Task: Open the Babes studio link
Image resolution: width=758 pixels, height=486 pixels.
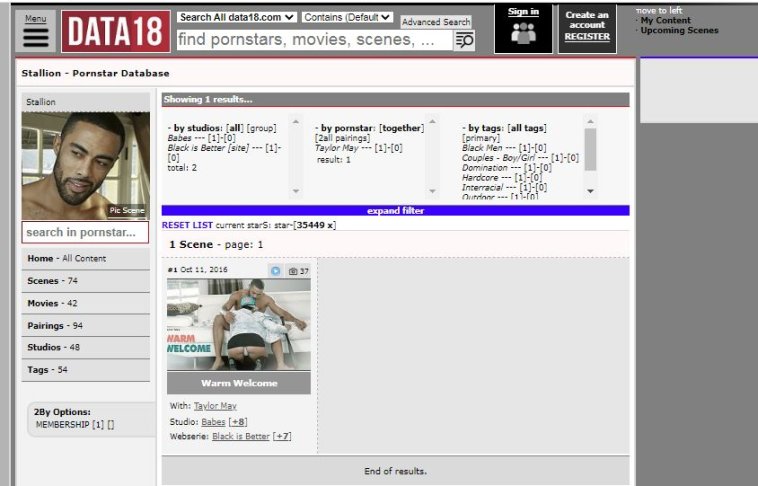Action: click(x=213, y=422)
